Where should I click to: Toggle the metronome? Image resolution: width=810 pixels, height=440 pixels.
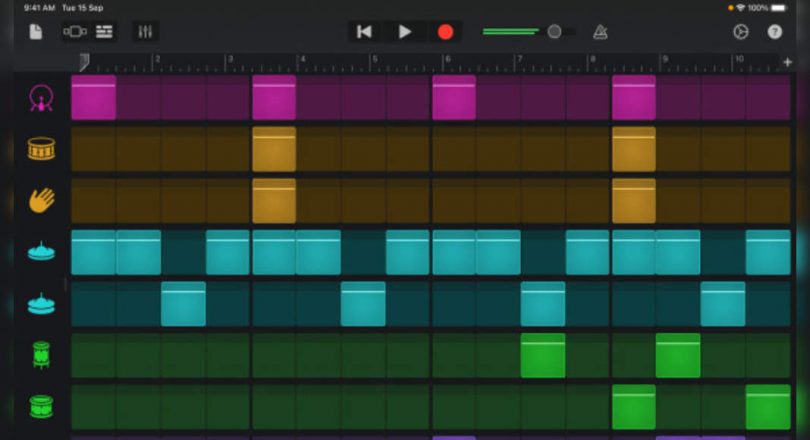(x=600, y=32)
